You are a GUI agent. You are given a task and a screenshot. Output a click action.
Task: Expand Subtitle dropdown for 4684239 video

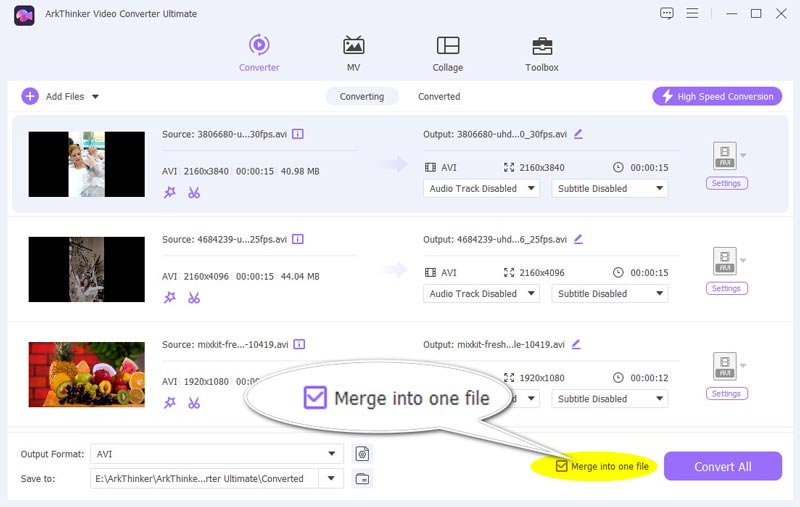[x=609, y=293]
